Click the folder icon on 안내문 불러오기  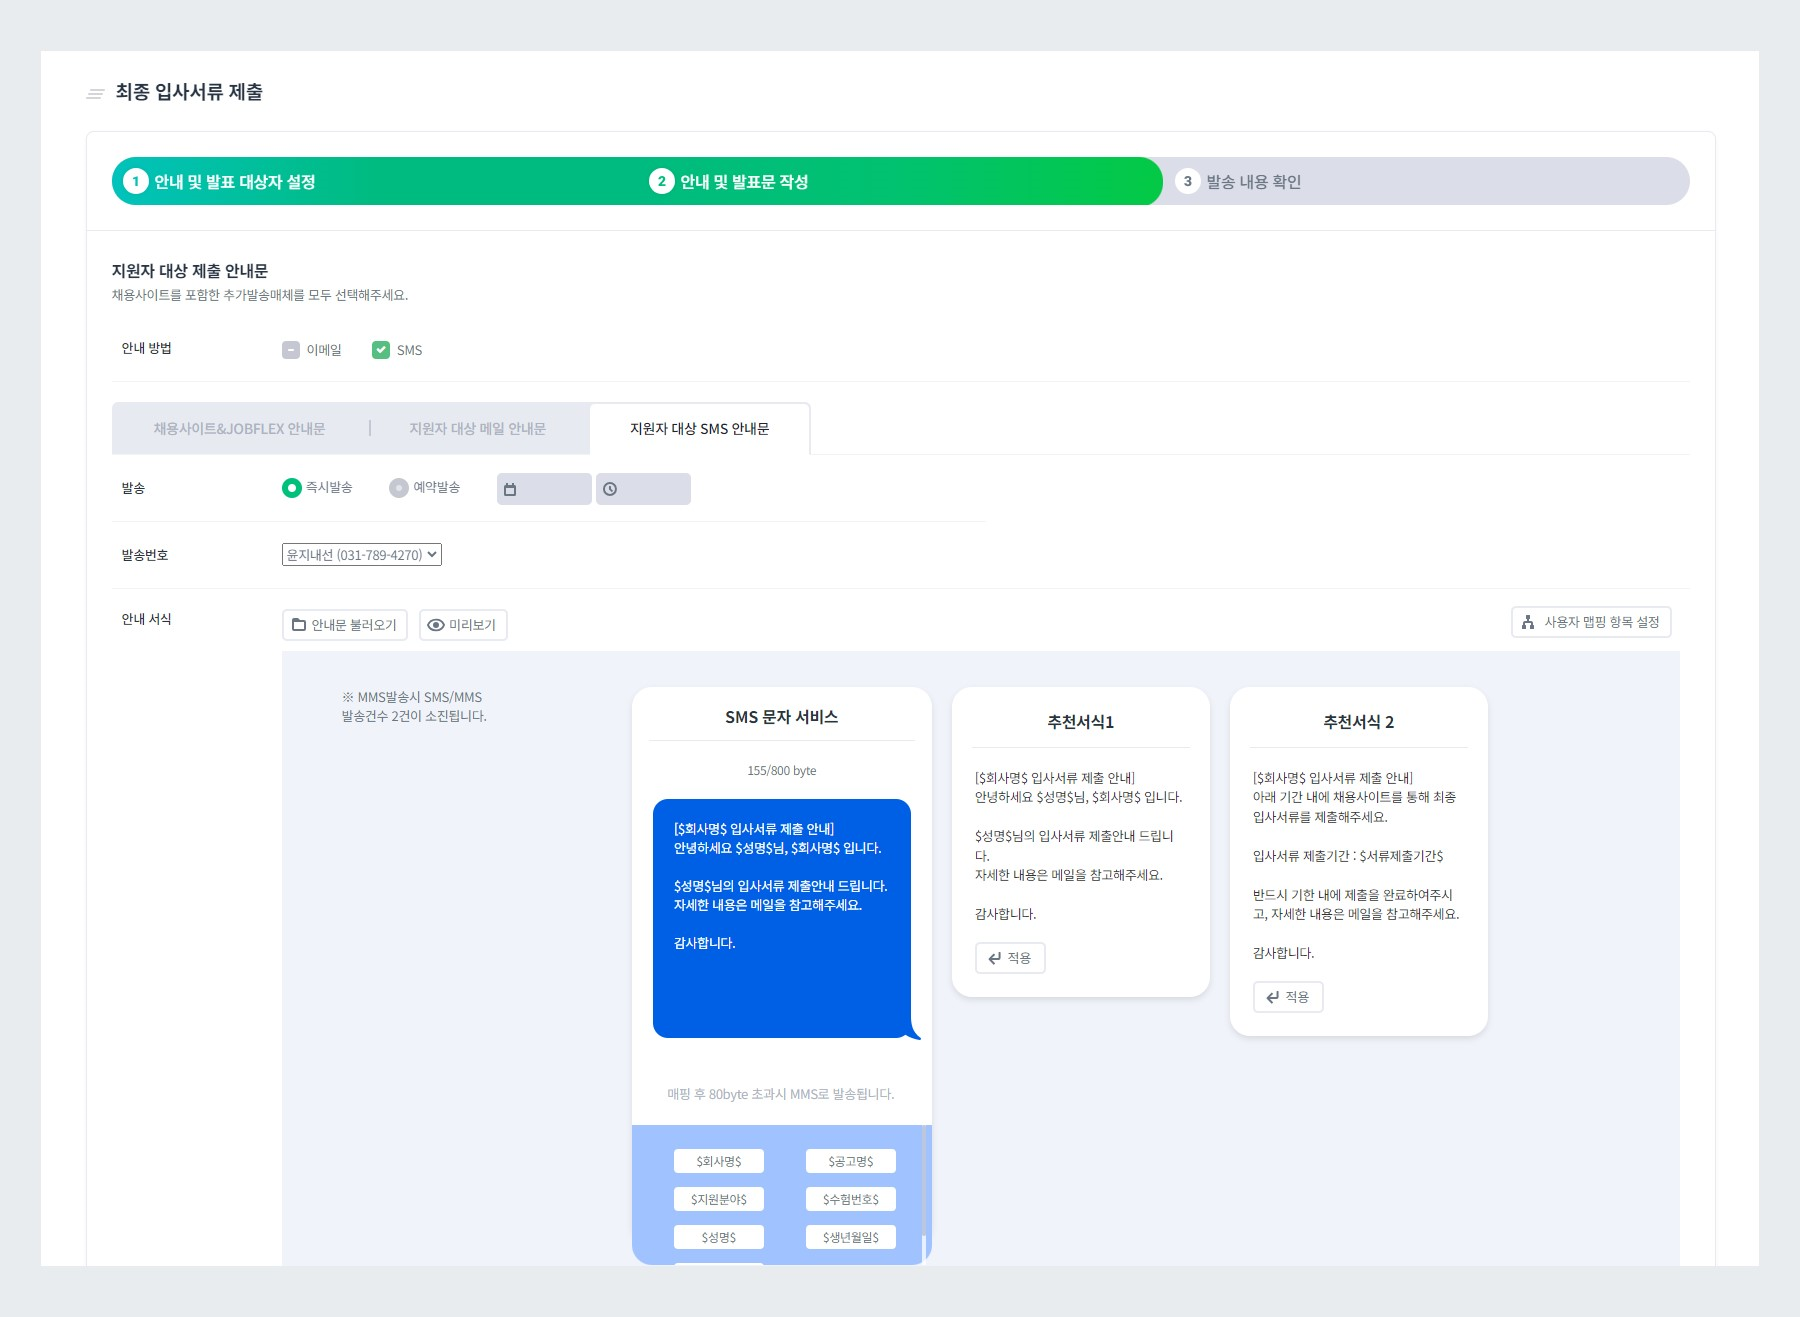(299, 625)
